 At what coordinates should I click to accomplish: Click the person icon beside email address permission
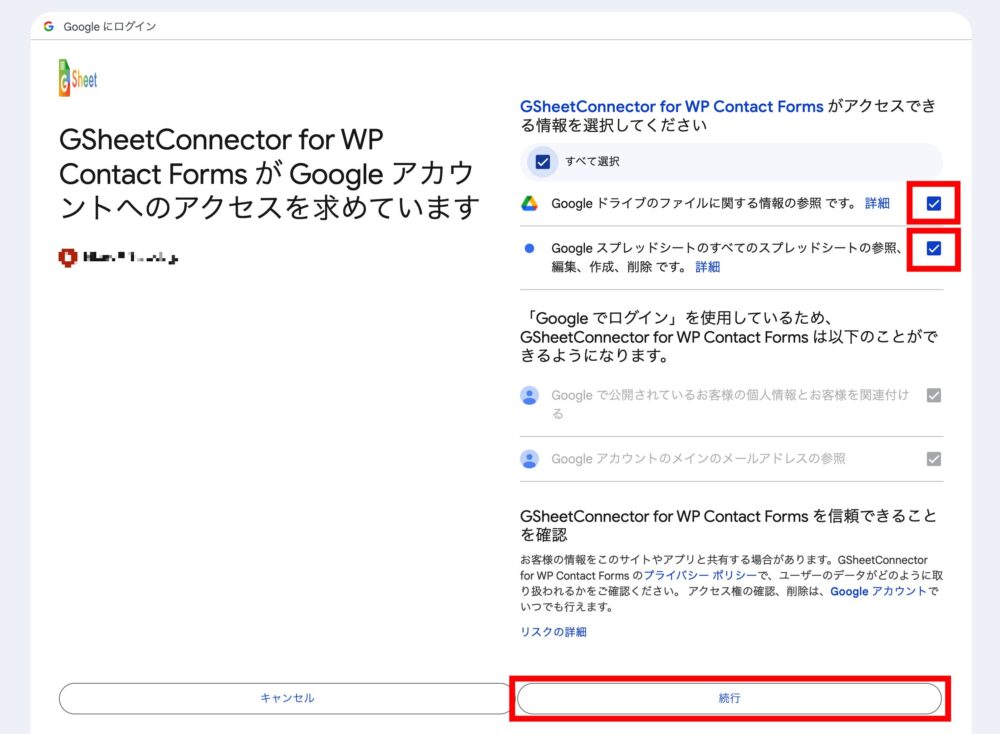point(529,459)
